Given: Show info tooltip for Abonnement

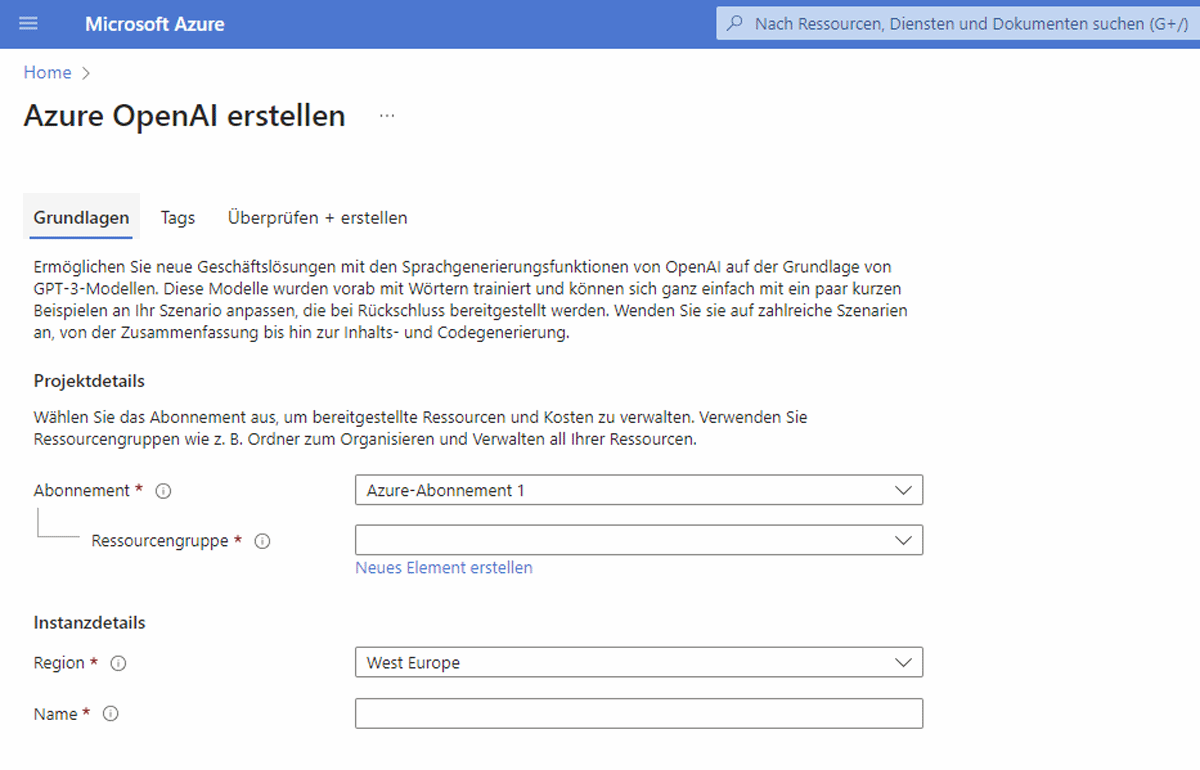Looking at the screenshot, I should 164,491.
